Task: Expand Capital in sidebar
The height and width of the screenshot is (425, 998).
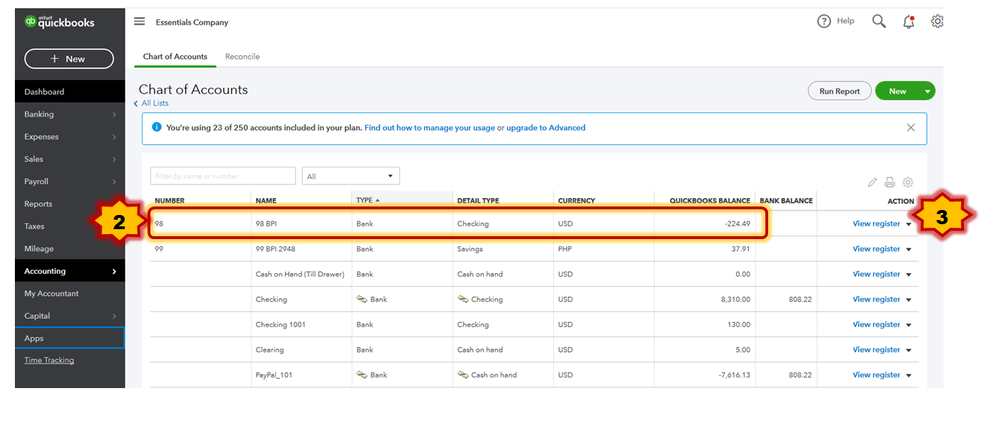Action: pyautogui.click(x=70, y=316)
